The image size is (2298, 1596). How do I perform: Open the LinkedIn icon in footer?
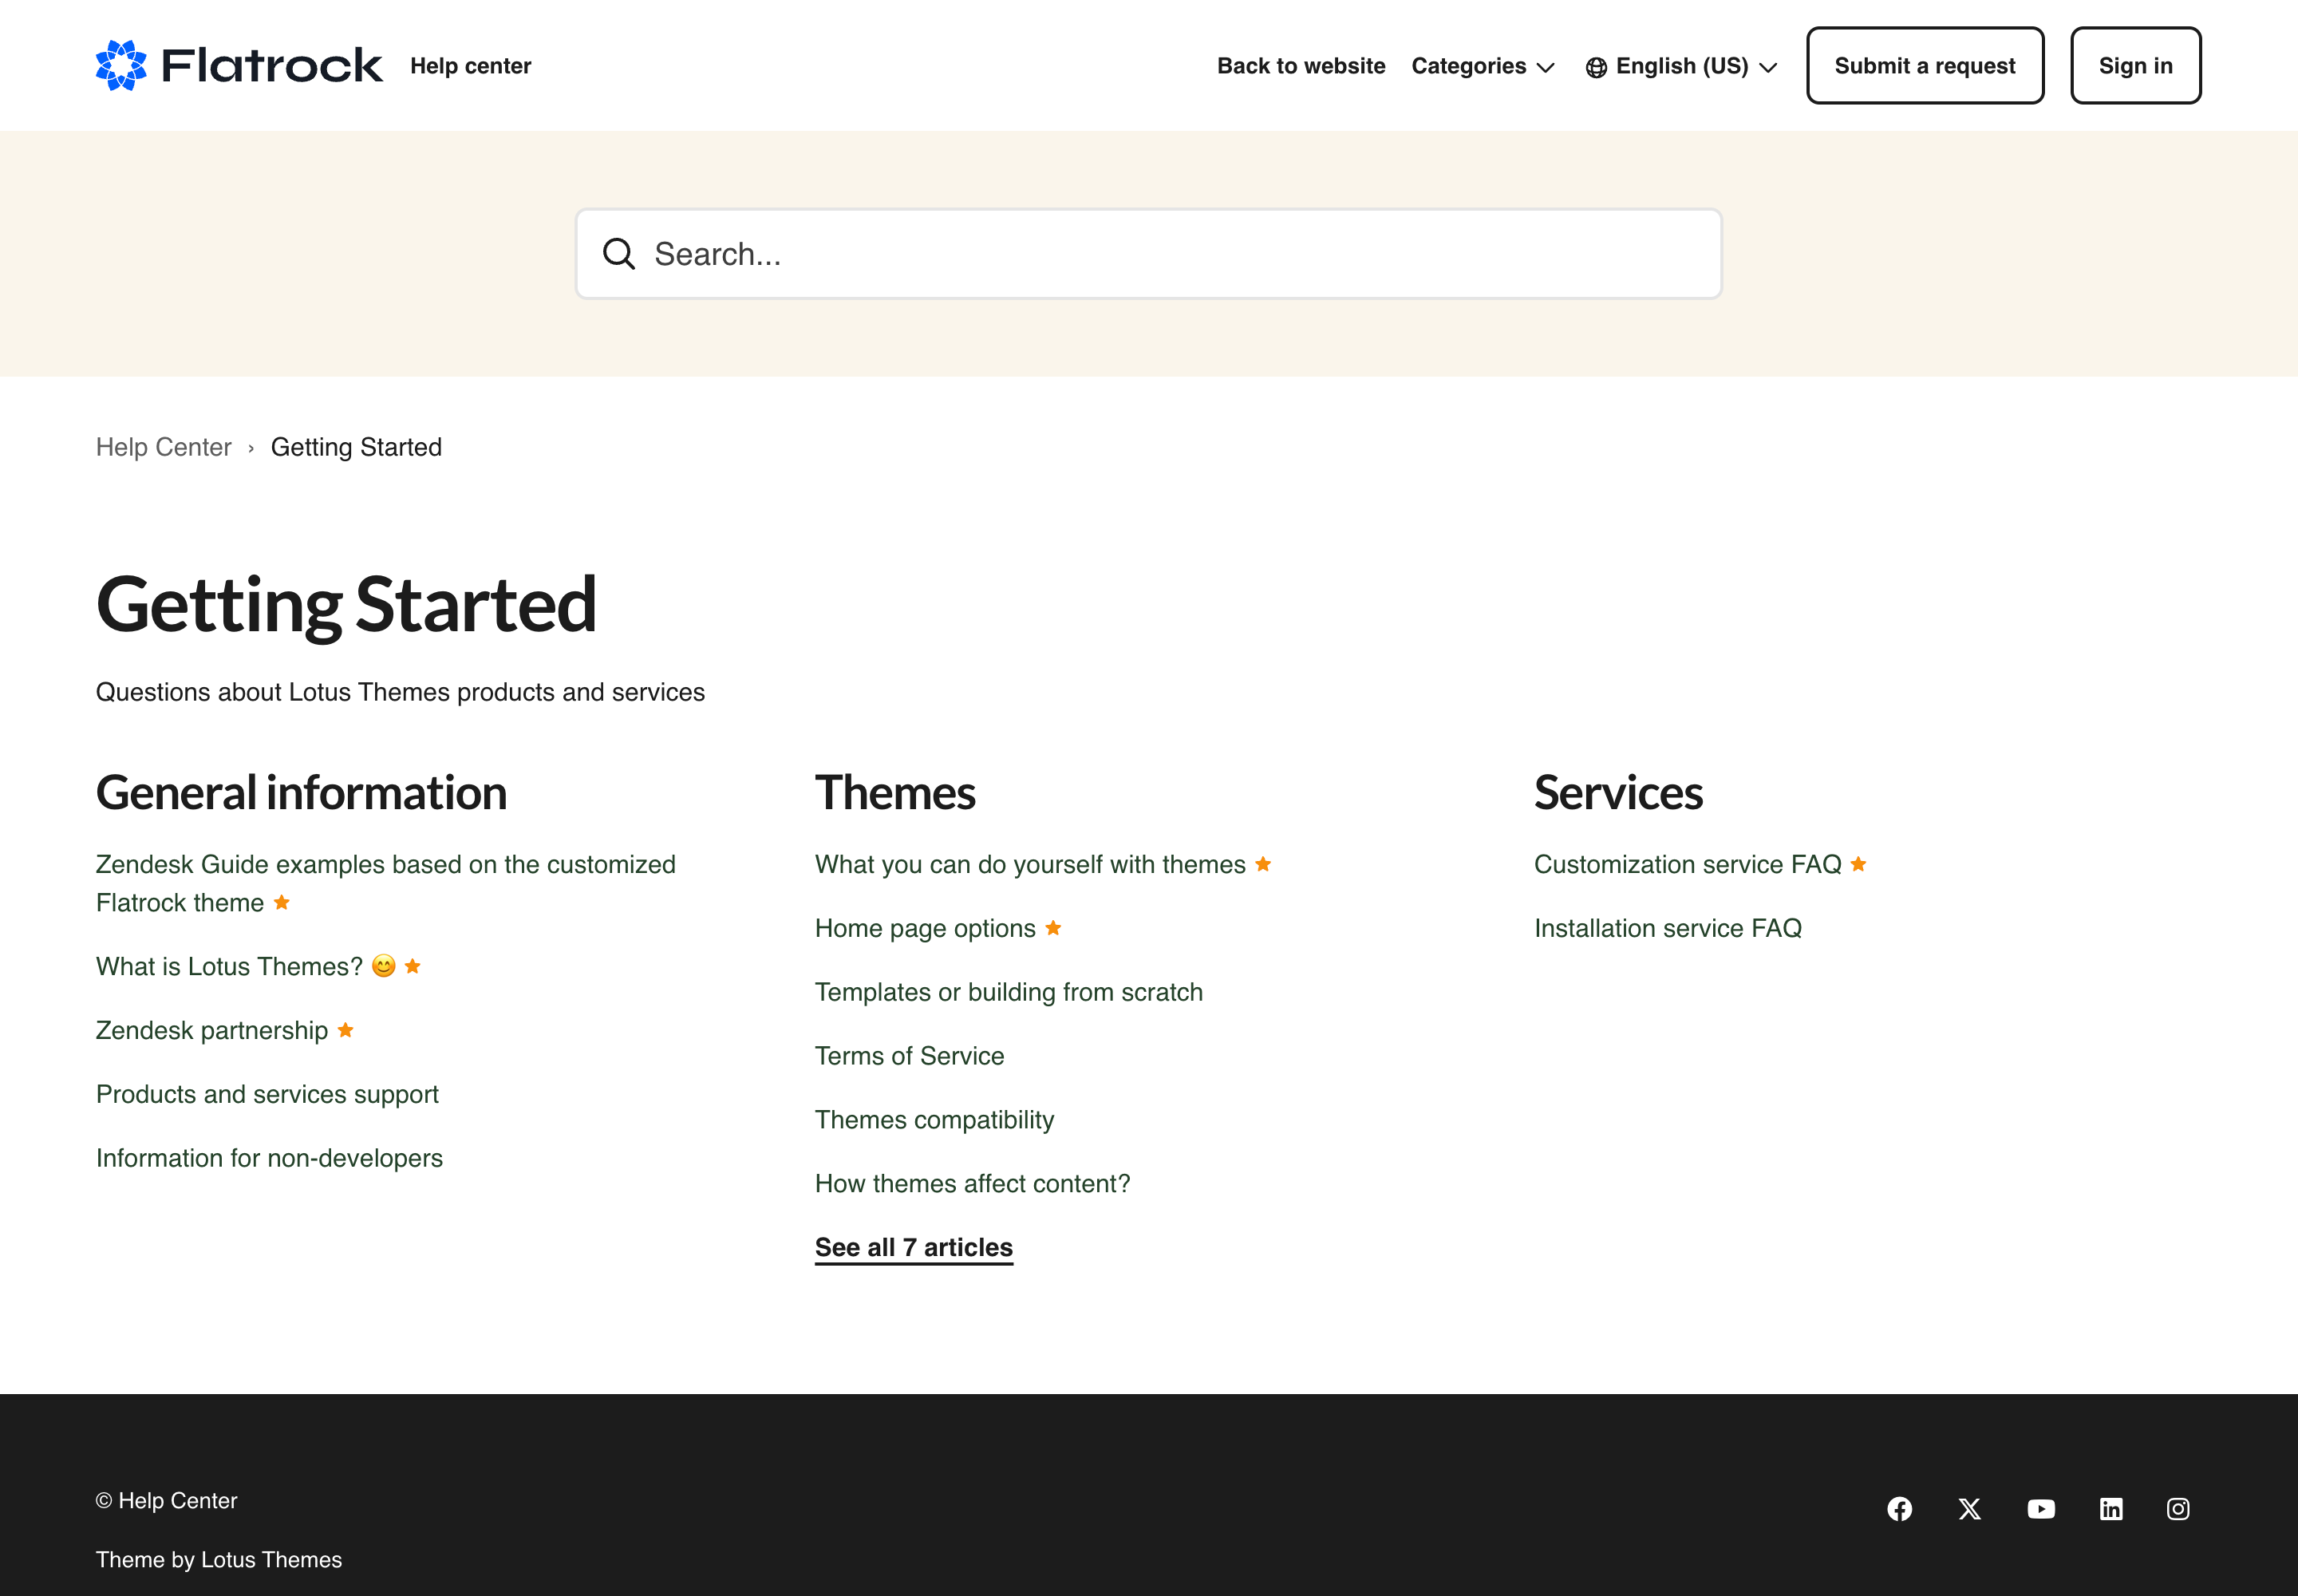point(2110,1509)
